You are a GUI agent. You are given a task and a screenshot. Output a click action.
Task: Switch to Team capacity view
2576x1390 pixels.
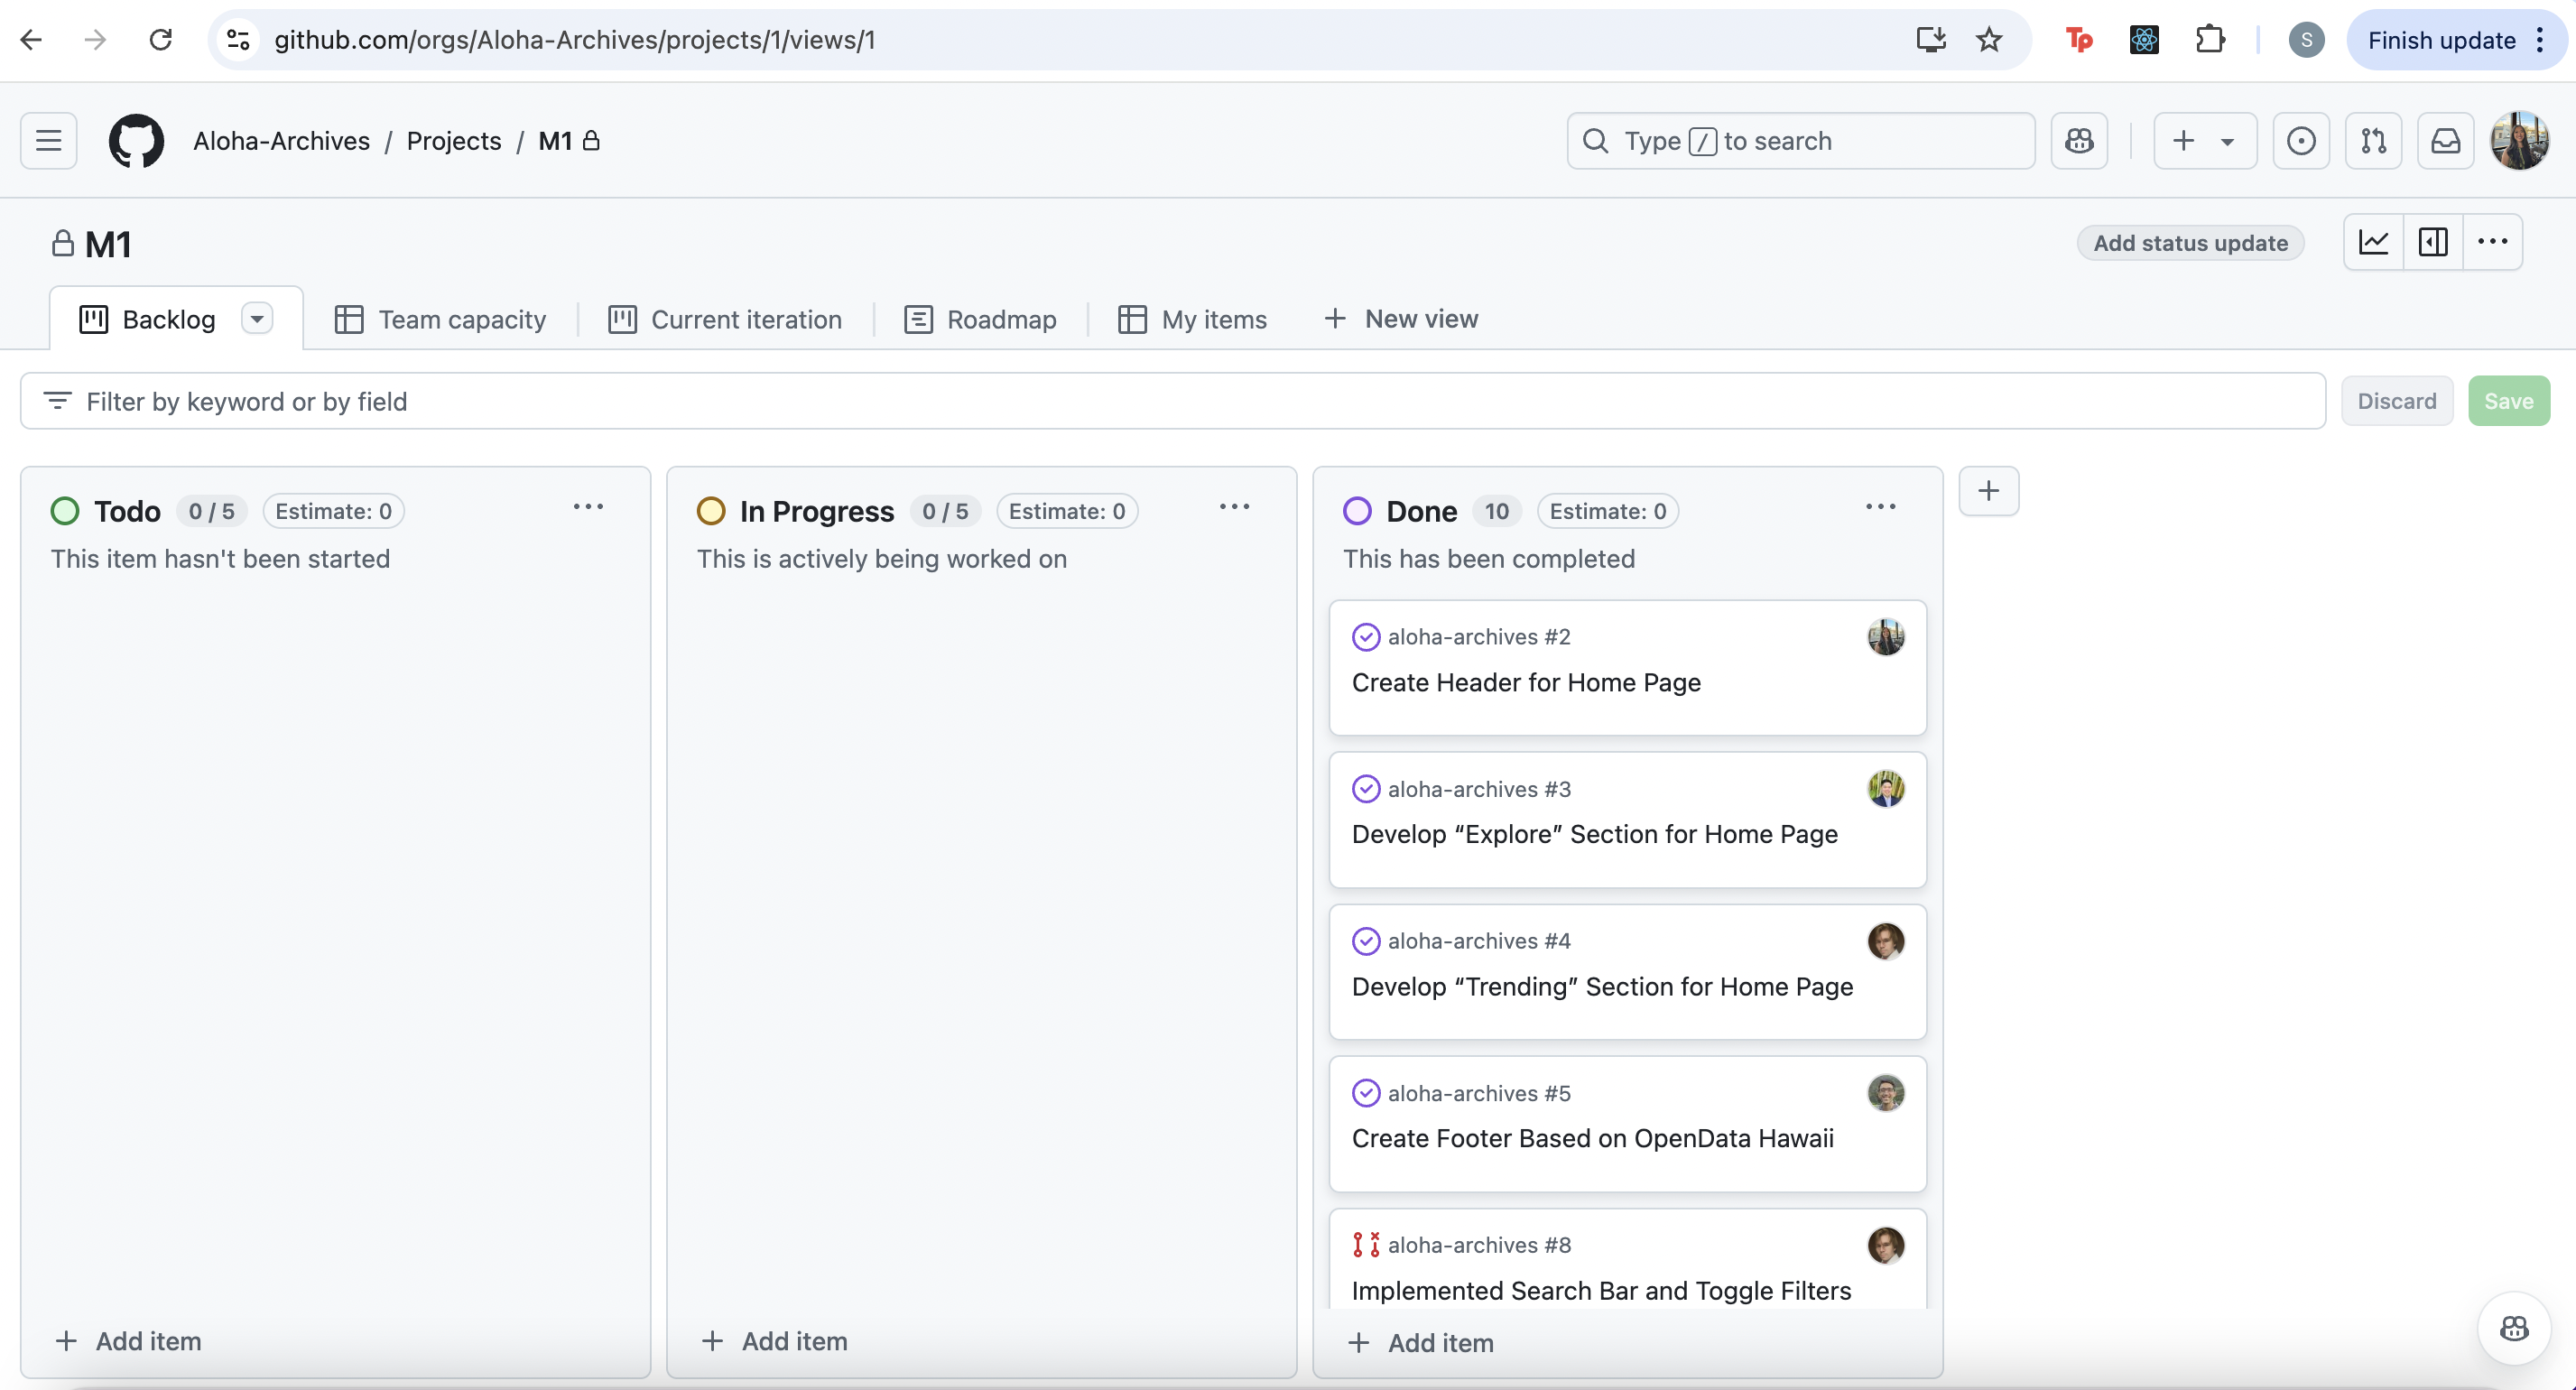pyautogui.click(x=441, y=319)
